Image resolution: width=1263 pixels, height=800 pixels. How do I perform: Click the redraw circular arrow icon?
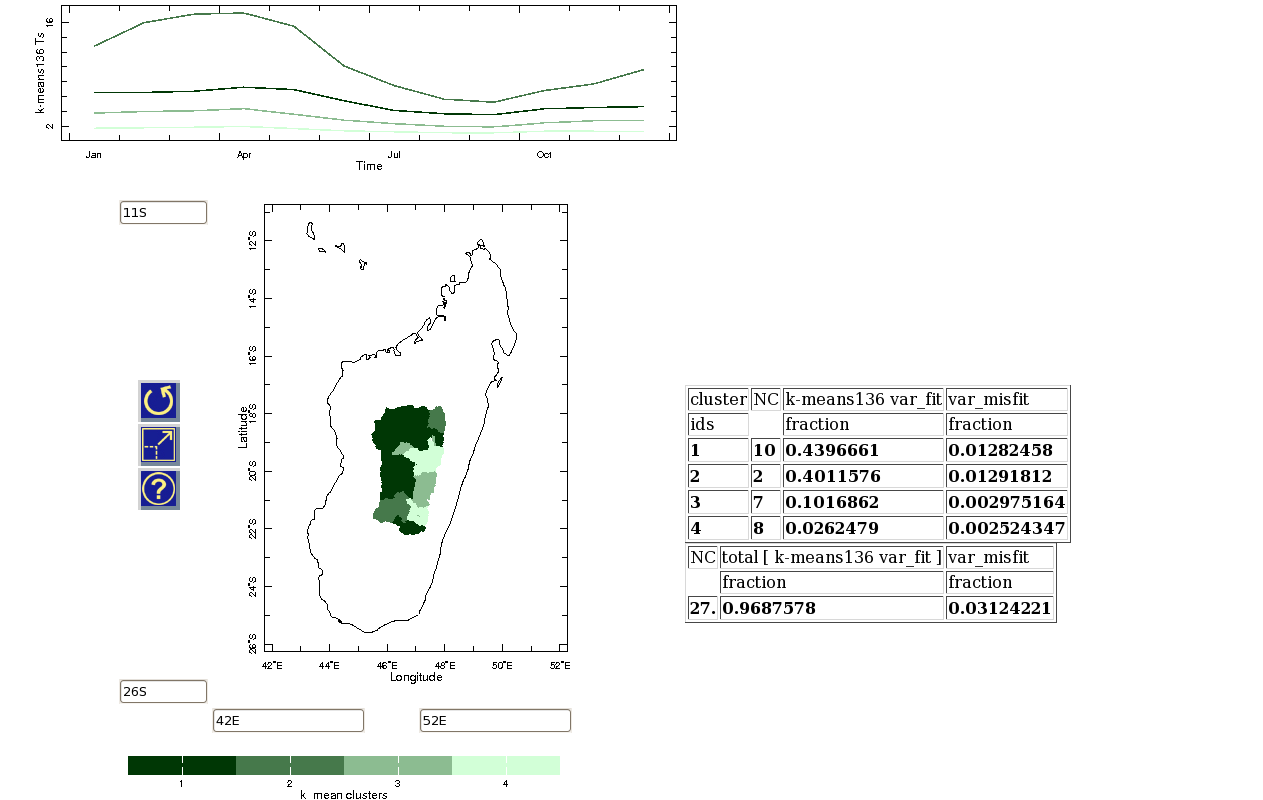click(x=159, y=401)
